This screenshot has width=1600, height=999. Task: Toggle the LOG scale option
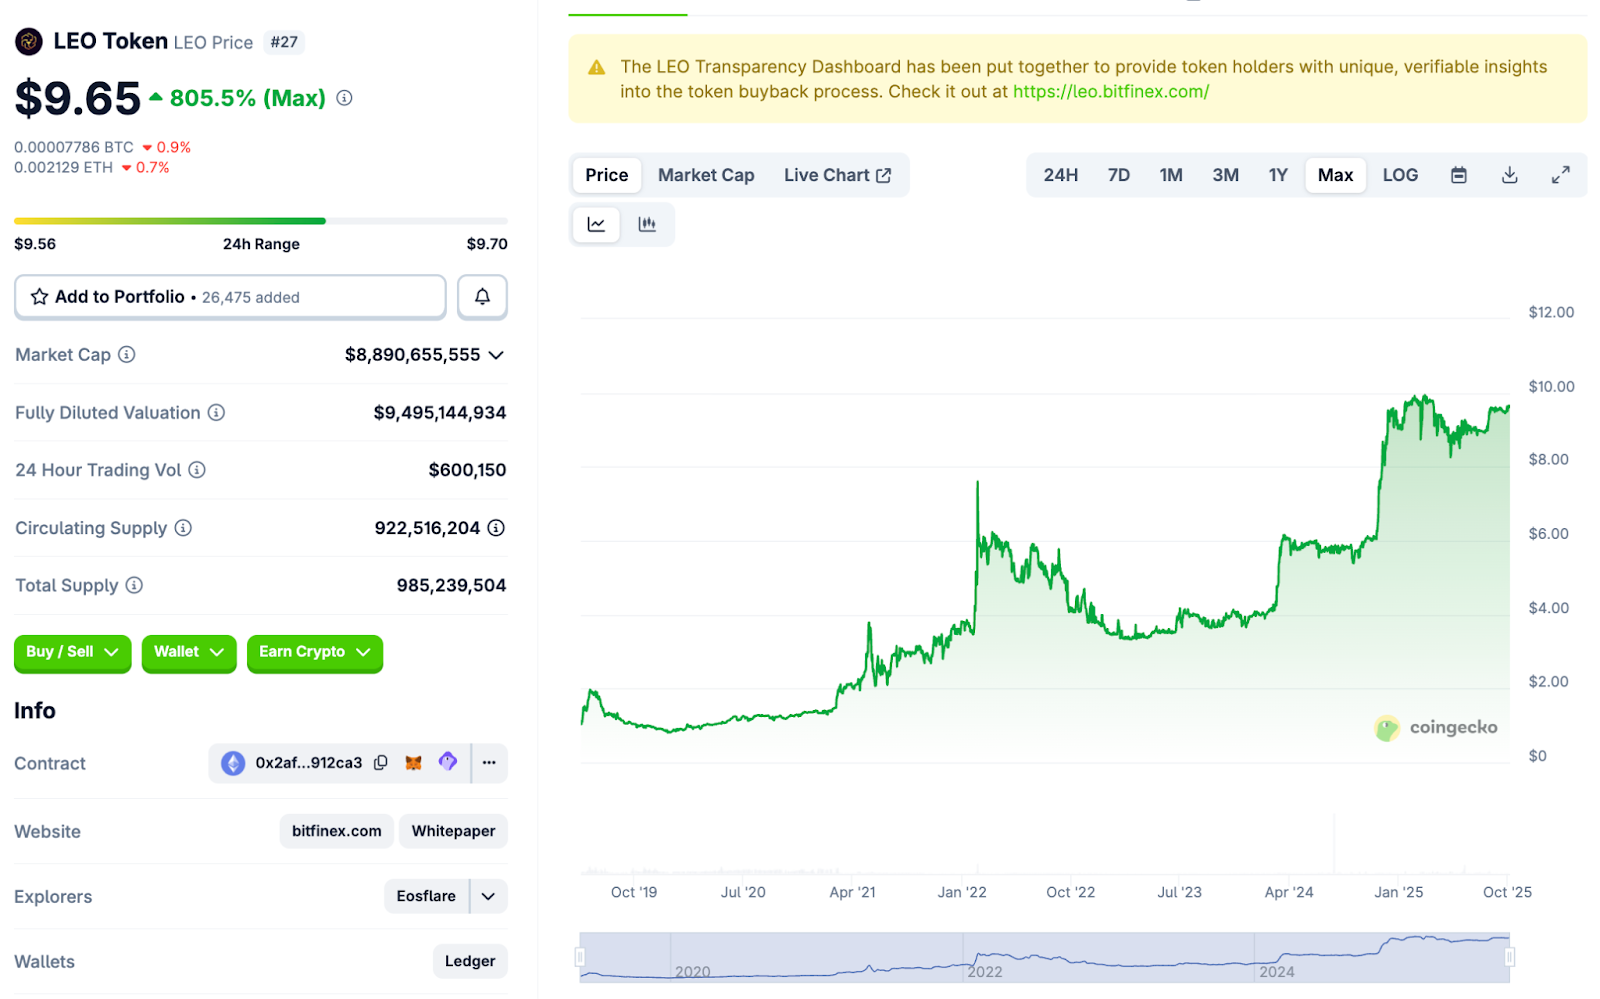(x=1400, y=175)
